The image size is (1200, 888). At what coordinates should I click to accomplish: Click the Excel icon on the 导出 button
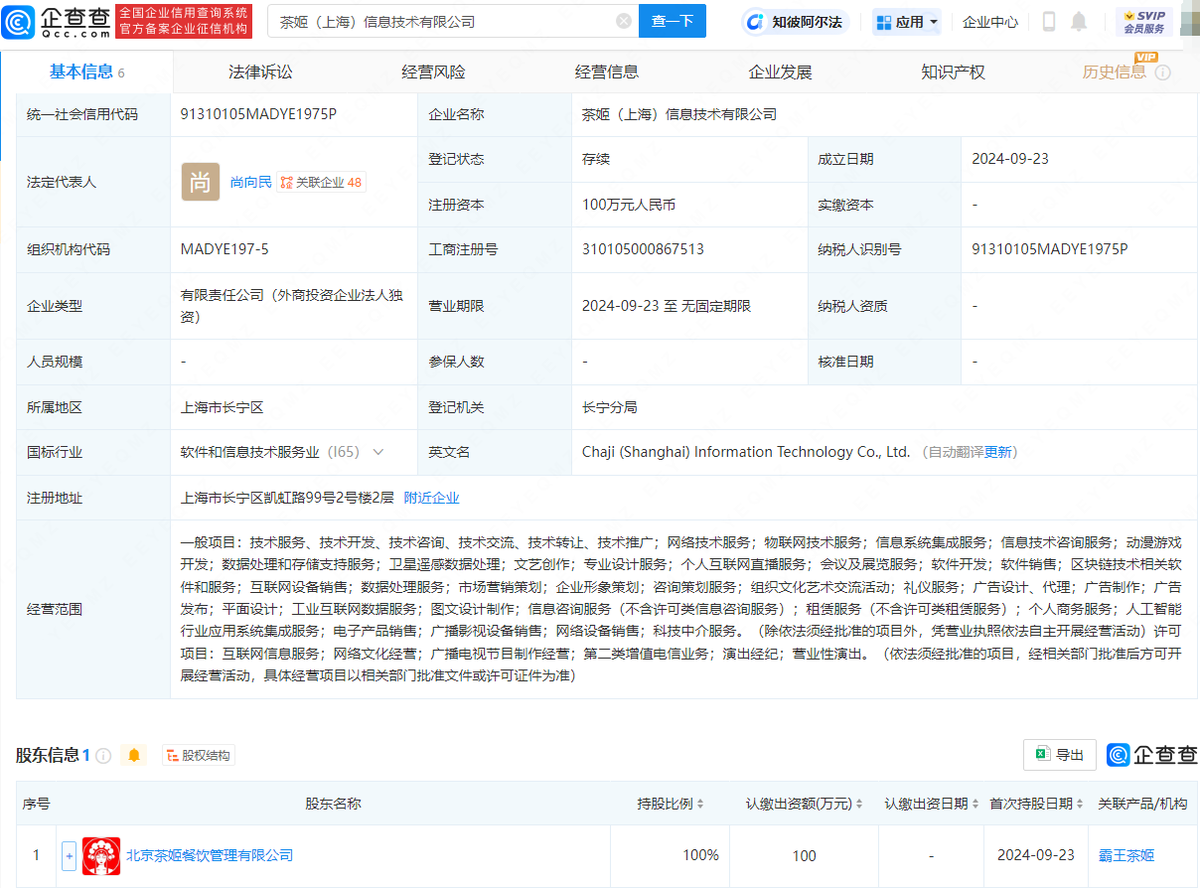(x=1044, y=755)
